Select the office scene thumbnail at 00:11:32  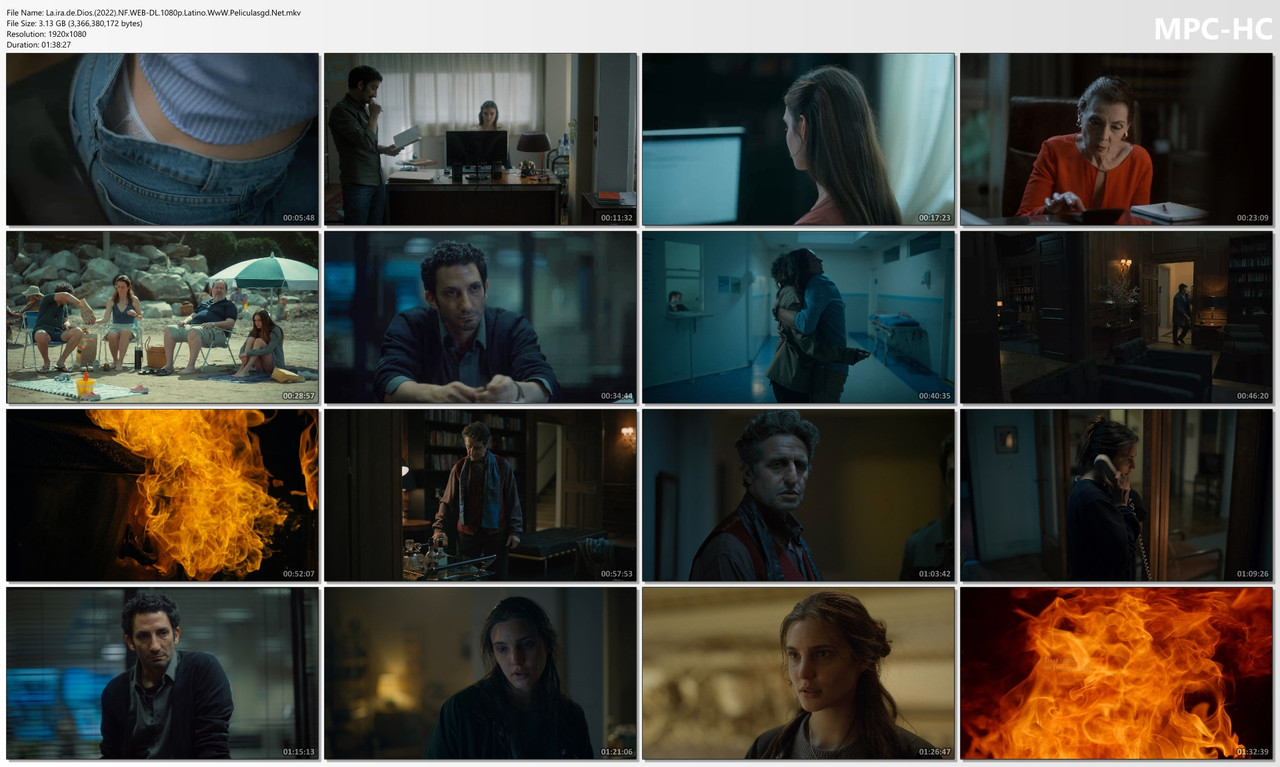pyautogui.click(x=480, y=139)
